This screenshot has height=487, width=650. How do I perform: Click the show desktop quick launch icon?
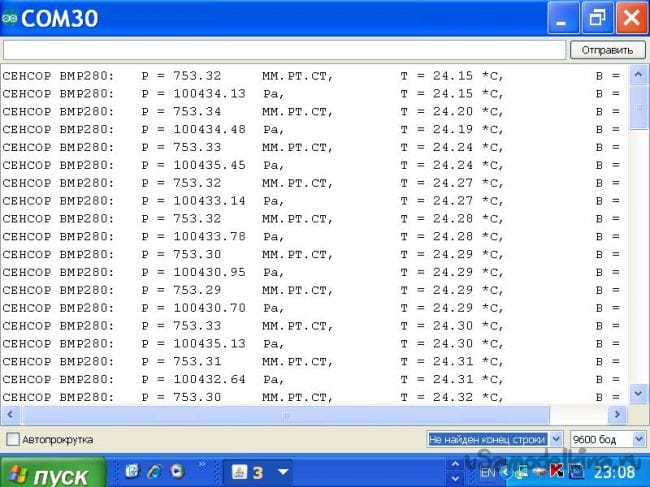click(x=132, y=471)
